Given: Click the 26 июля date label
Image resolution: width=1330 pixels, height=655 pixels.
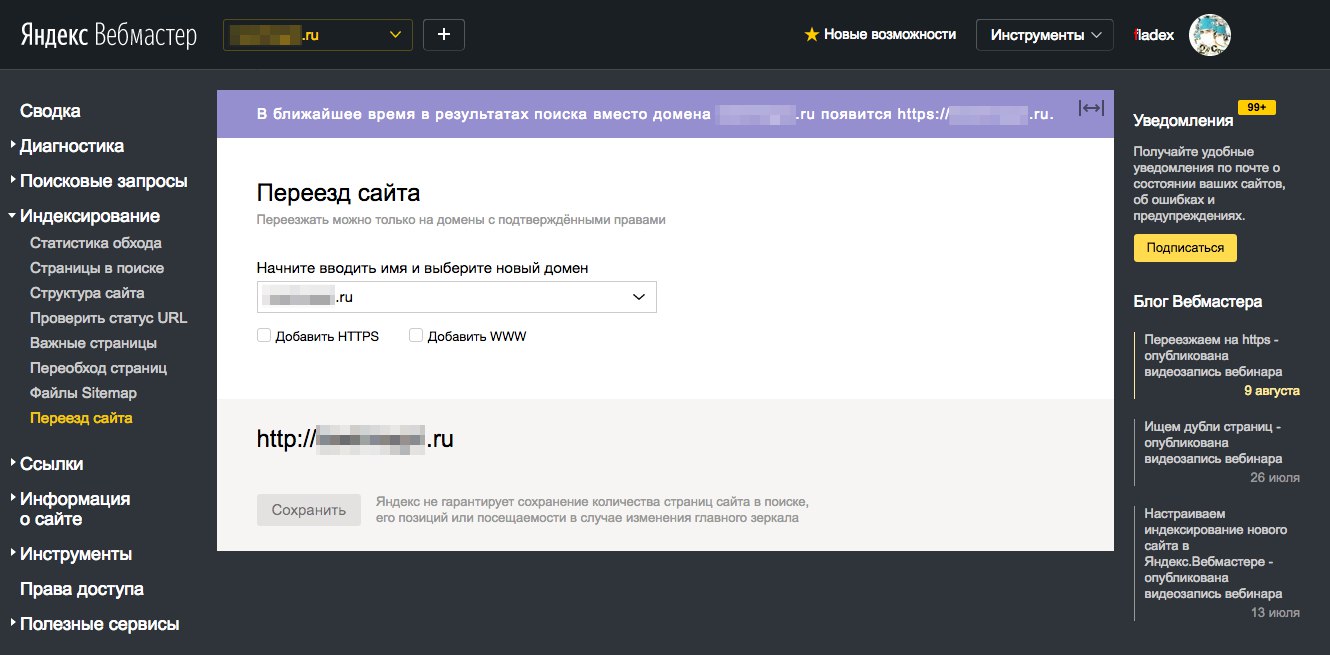Looking at the screenshot, I should (x=1275, y=478).
